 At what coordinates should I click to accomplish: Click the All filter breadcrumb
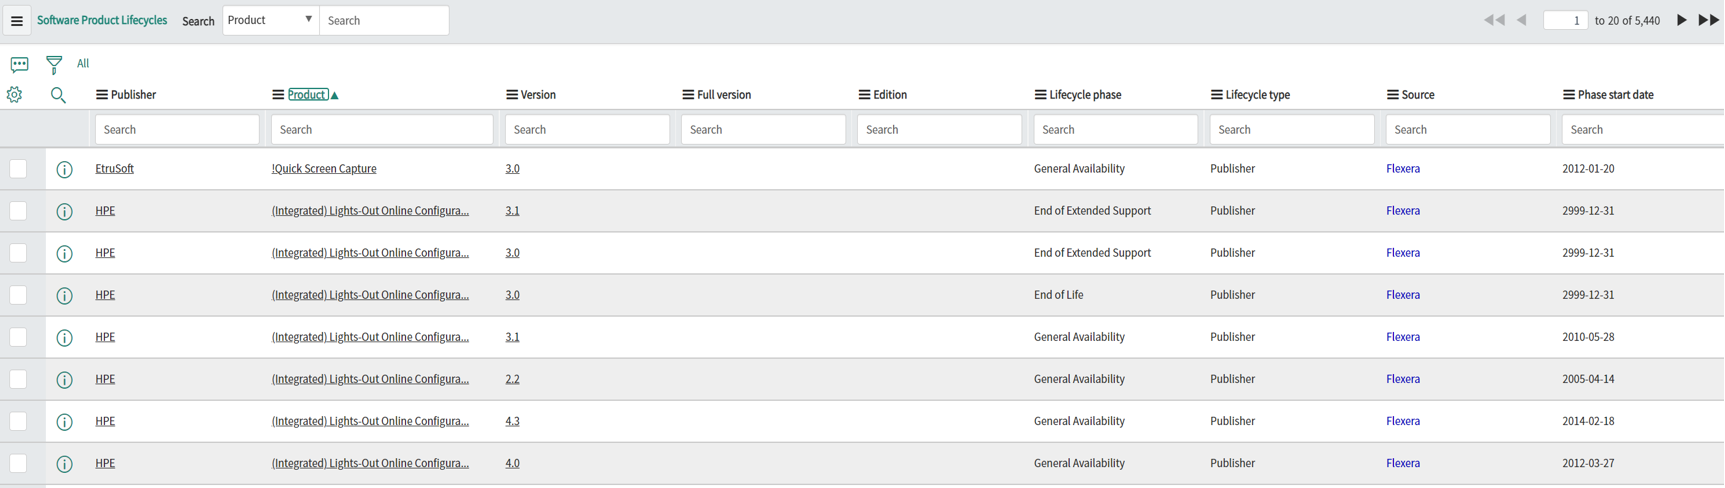pyautogui.click(x=83, y=63)
